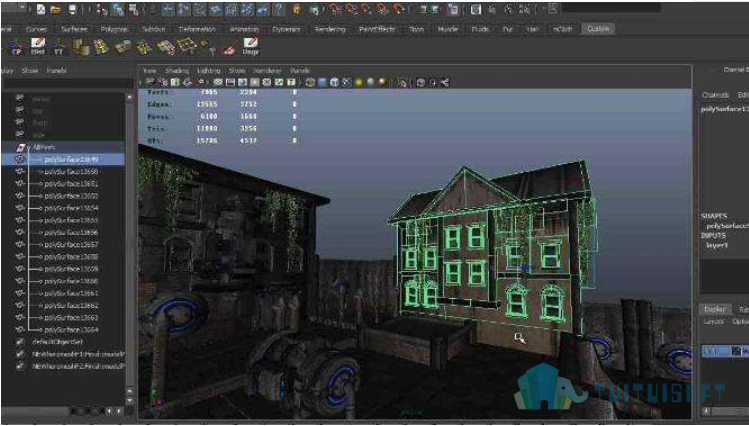Switch to the Curves shelf tab
The image size is (749, 426).
pyautogui.click(x=36, y=29)
